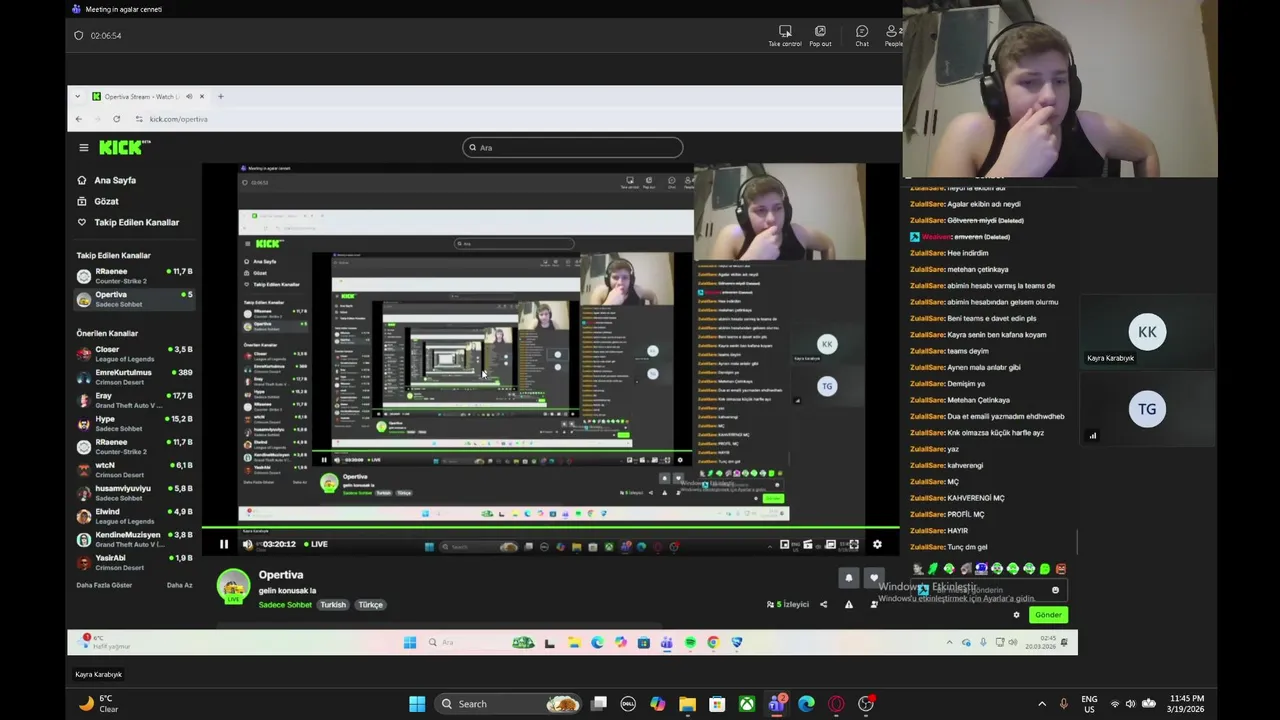This screenshot has height=720, width=1280.
Task: Open the Sadece Sohbet category link
Action: (285, 605)
